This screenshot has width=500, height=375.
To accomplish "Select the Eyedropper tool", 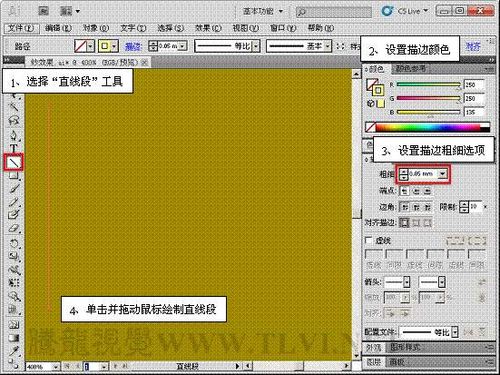I will [14, 351].
